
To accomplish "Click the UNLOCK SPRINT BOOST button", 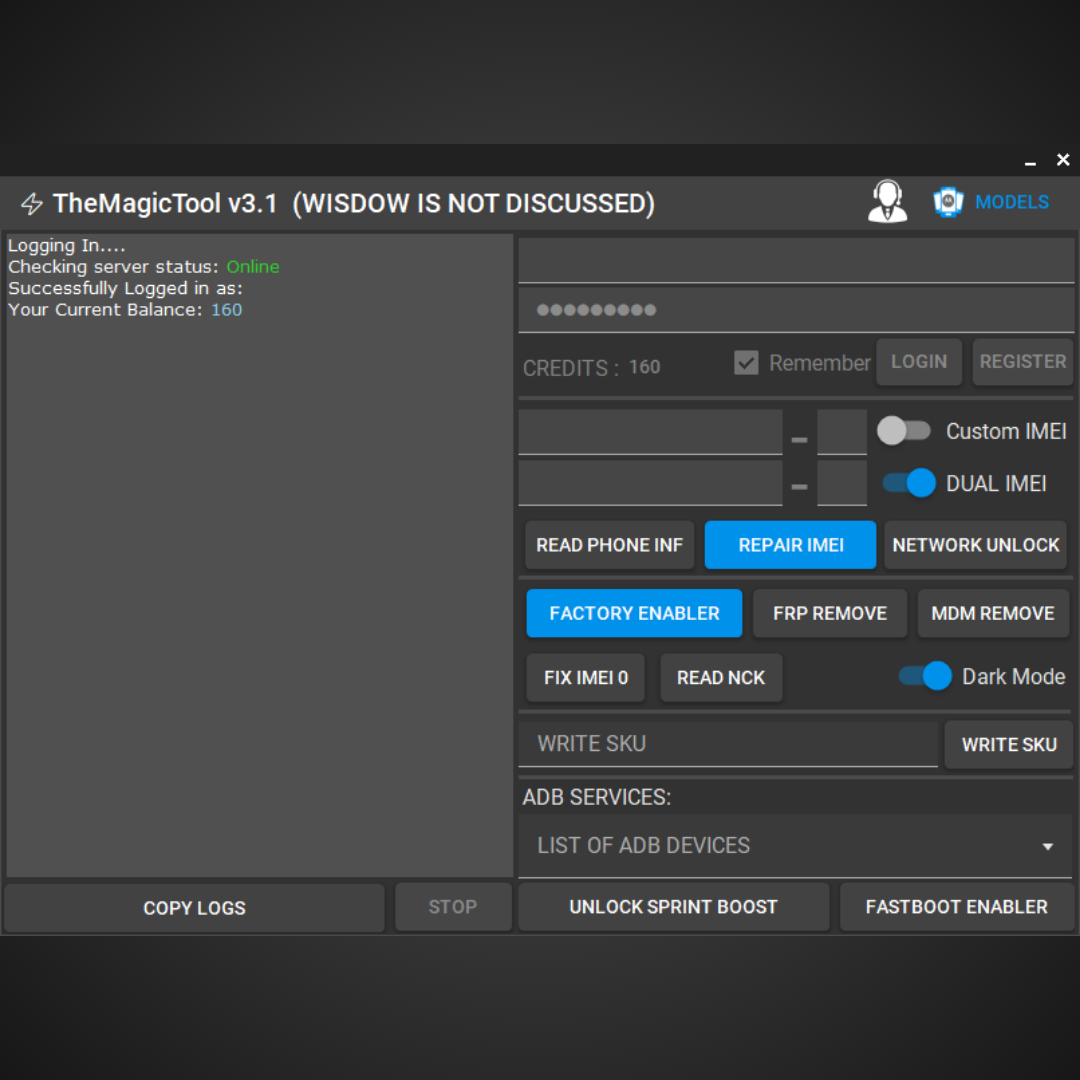I will click(x=673, y=907).
